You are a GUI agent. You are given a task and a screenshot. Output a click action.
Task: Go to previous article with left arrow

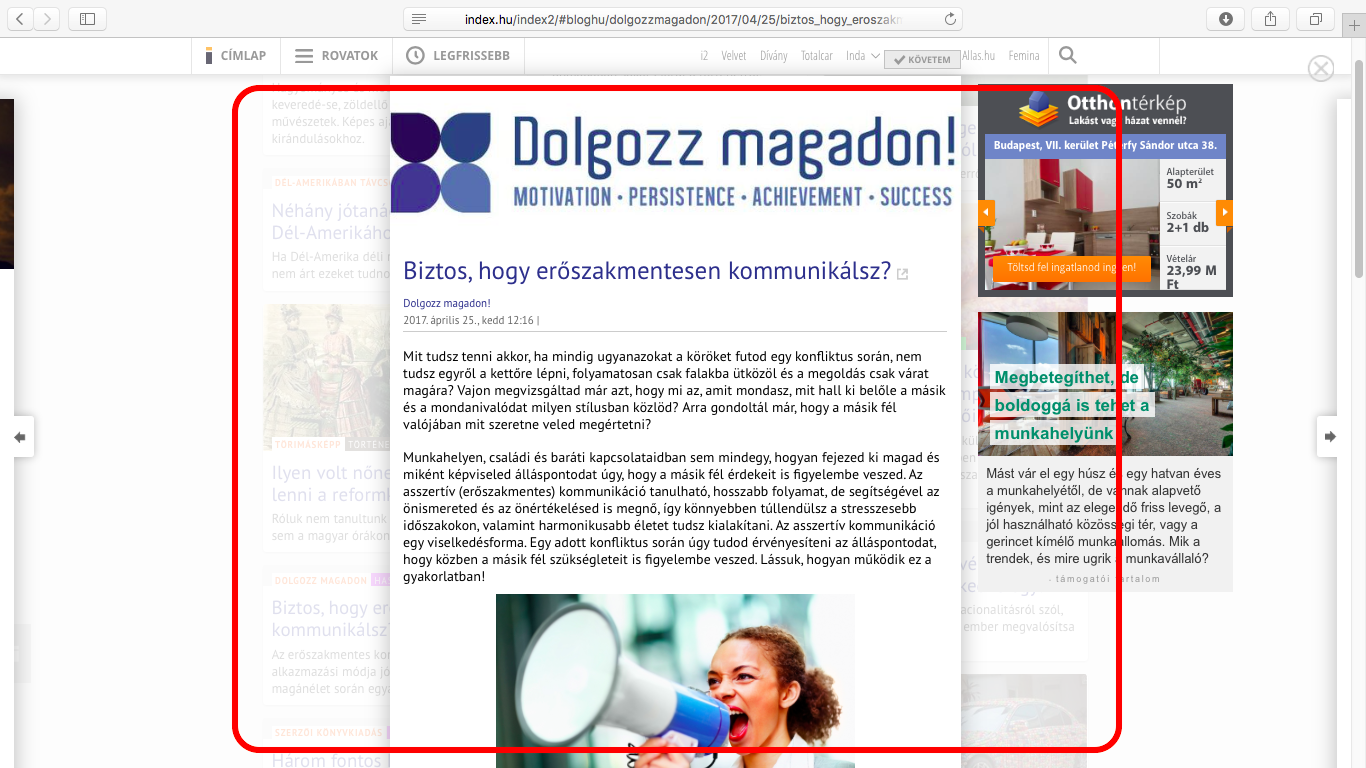(x=19, y=437)
